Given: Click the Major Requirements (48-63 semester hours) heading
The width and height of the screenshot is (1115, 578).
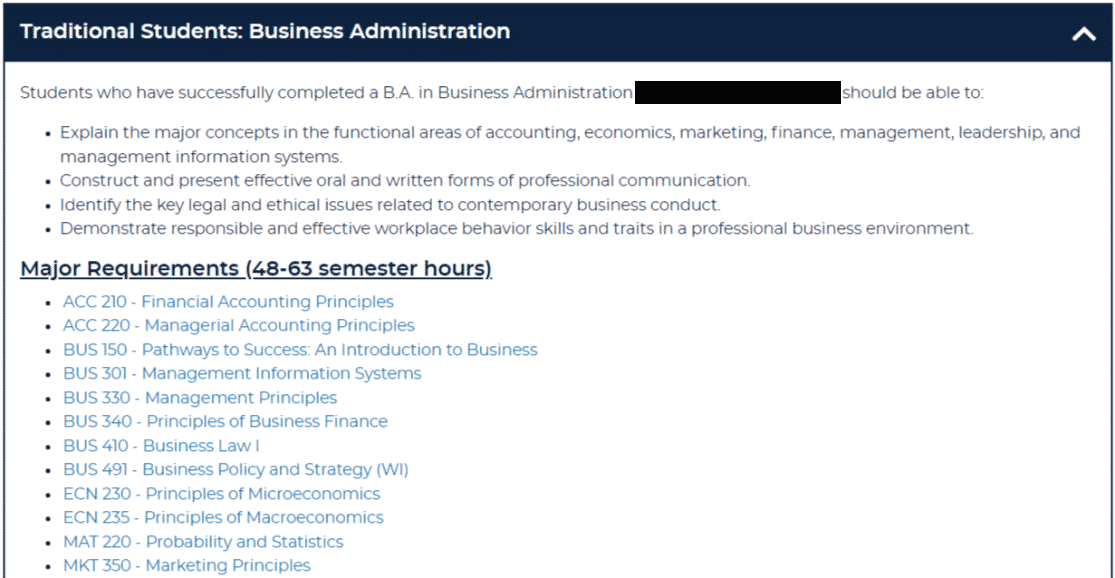Looking at the screenshot, I should 256,269.
